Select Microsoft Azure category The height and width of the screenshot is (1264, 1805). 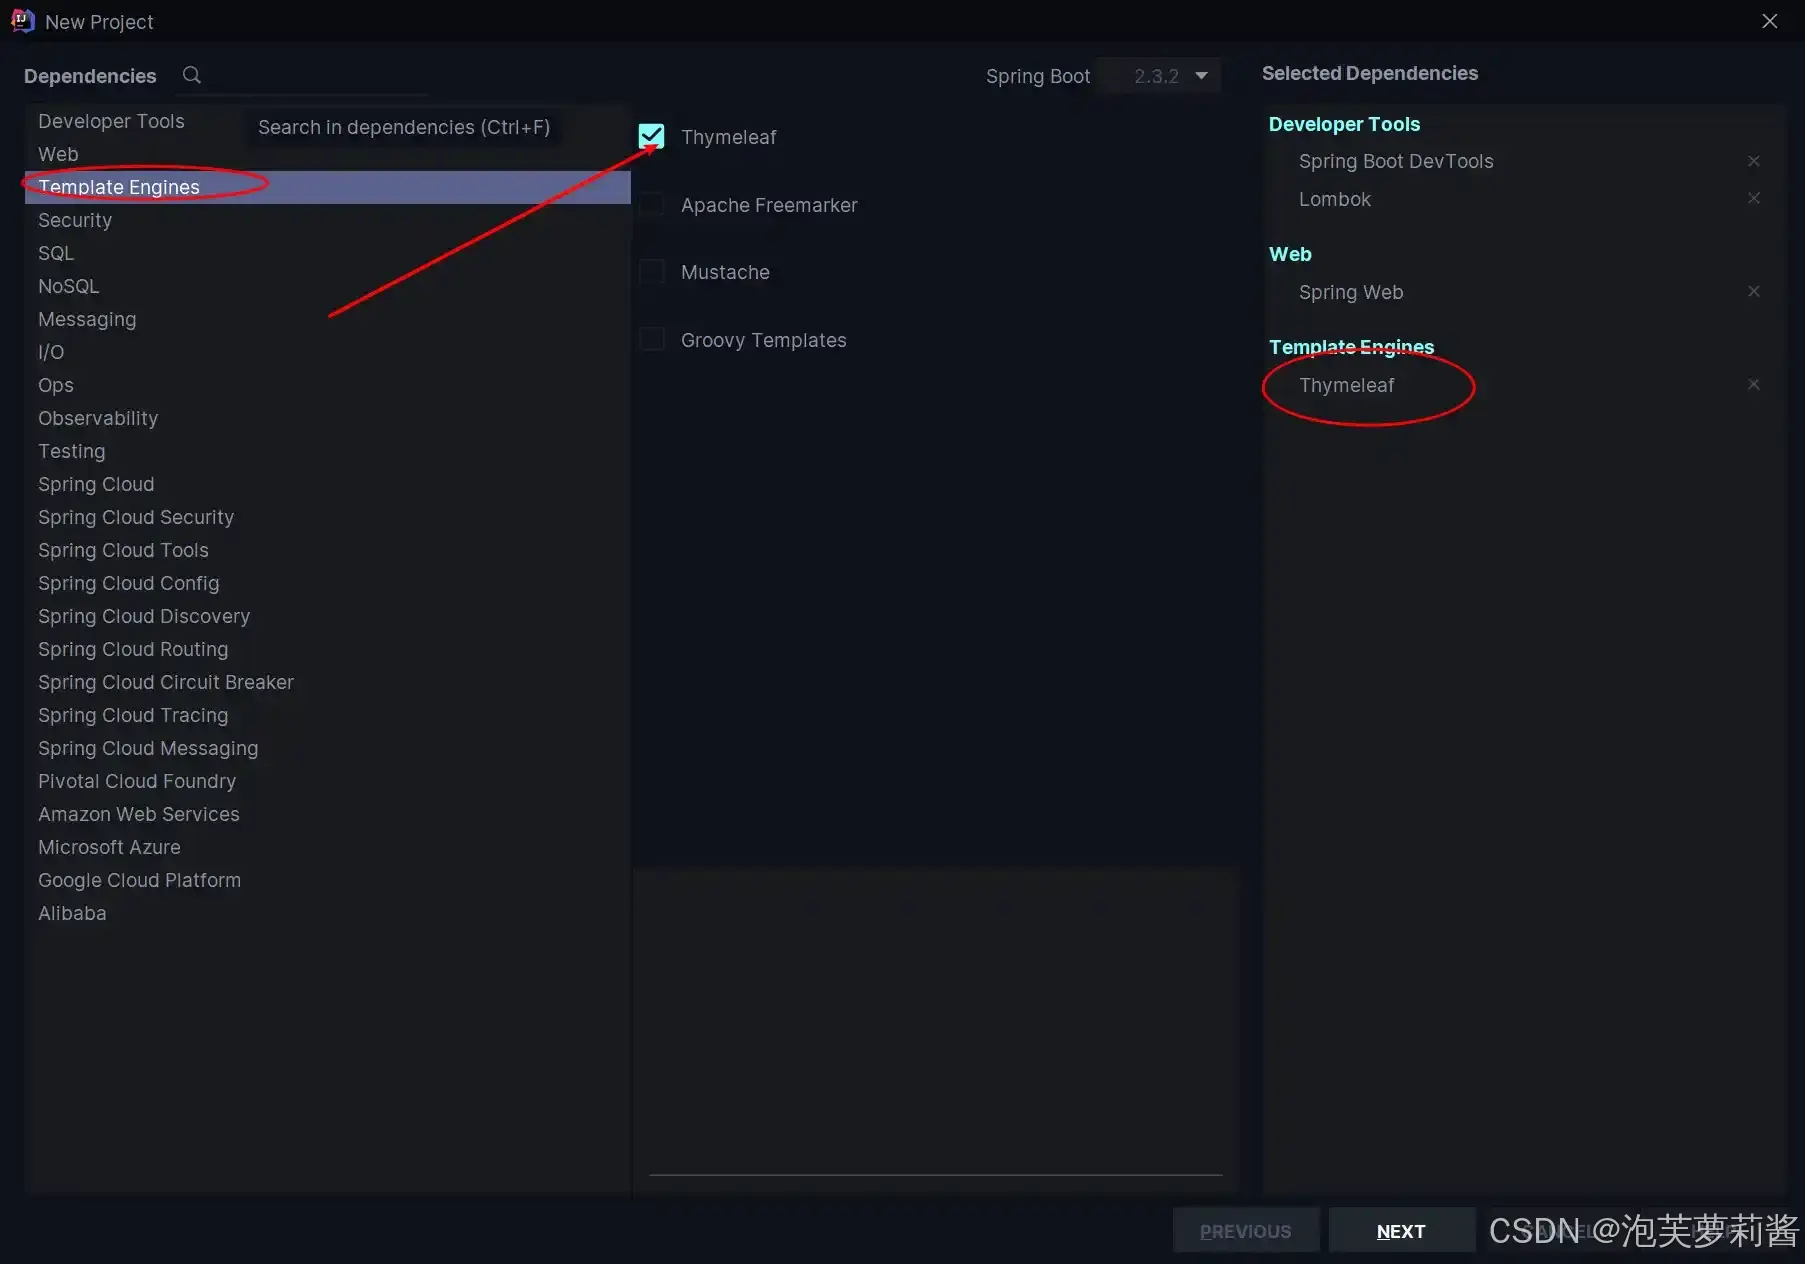(328, 847)
